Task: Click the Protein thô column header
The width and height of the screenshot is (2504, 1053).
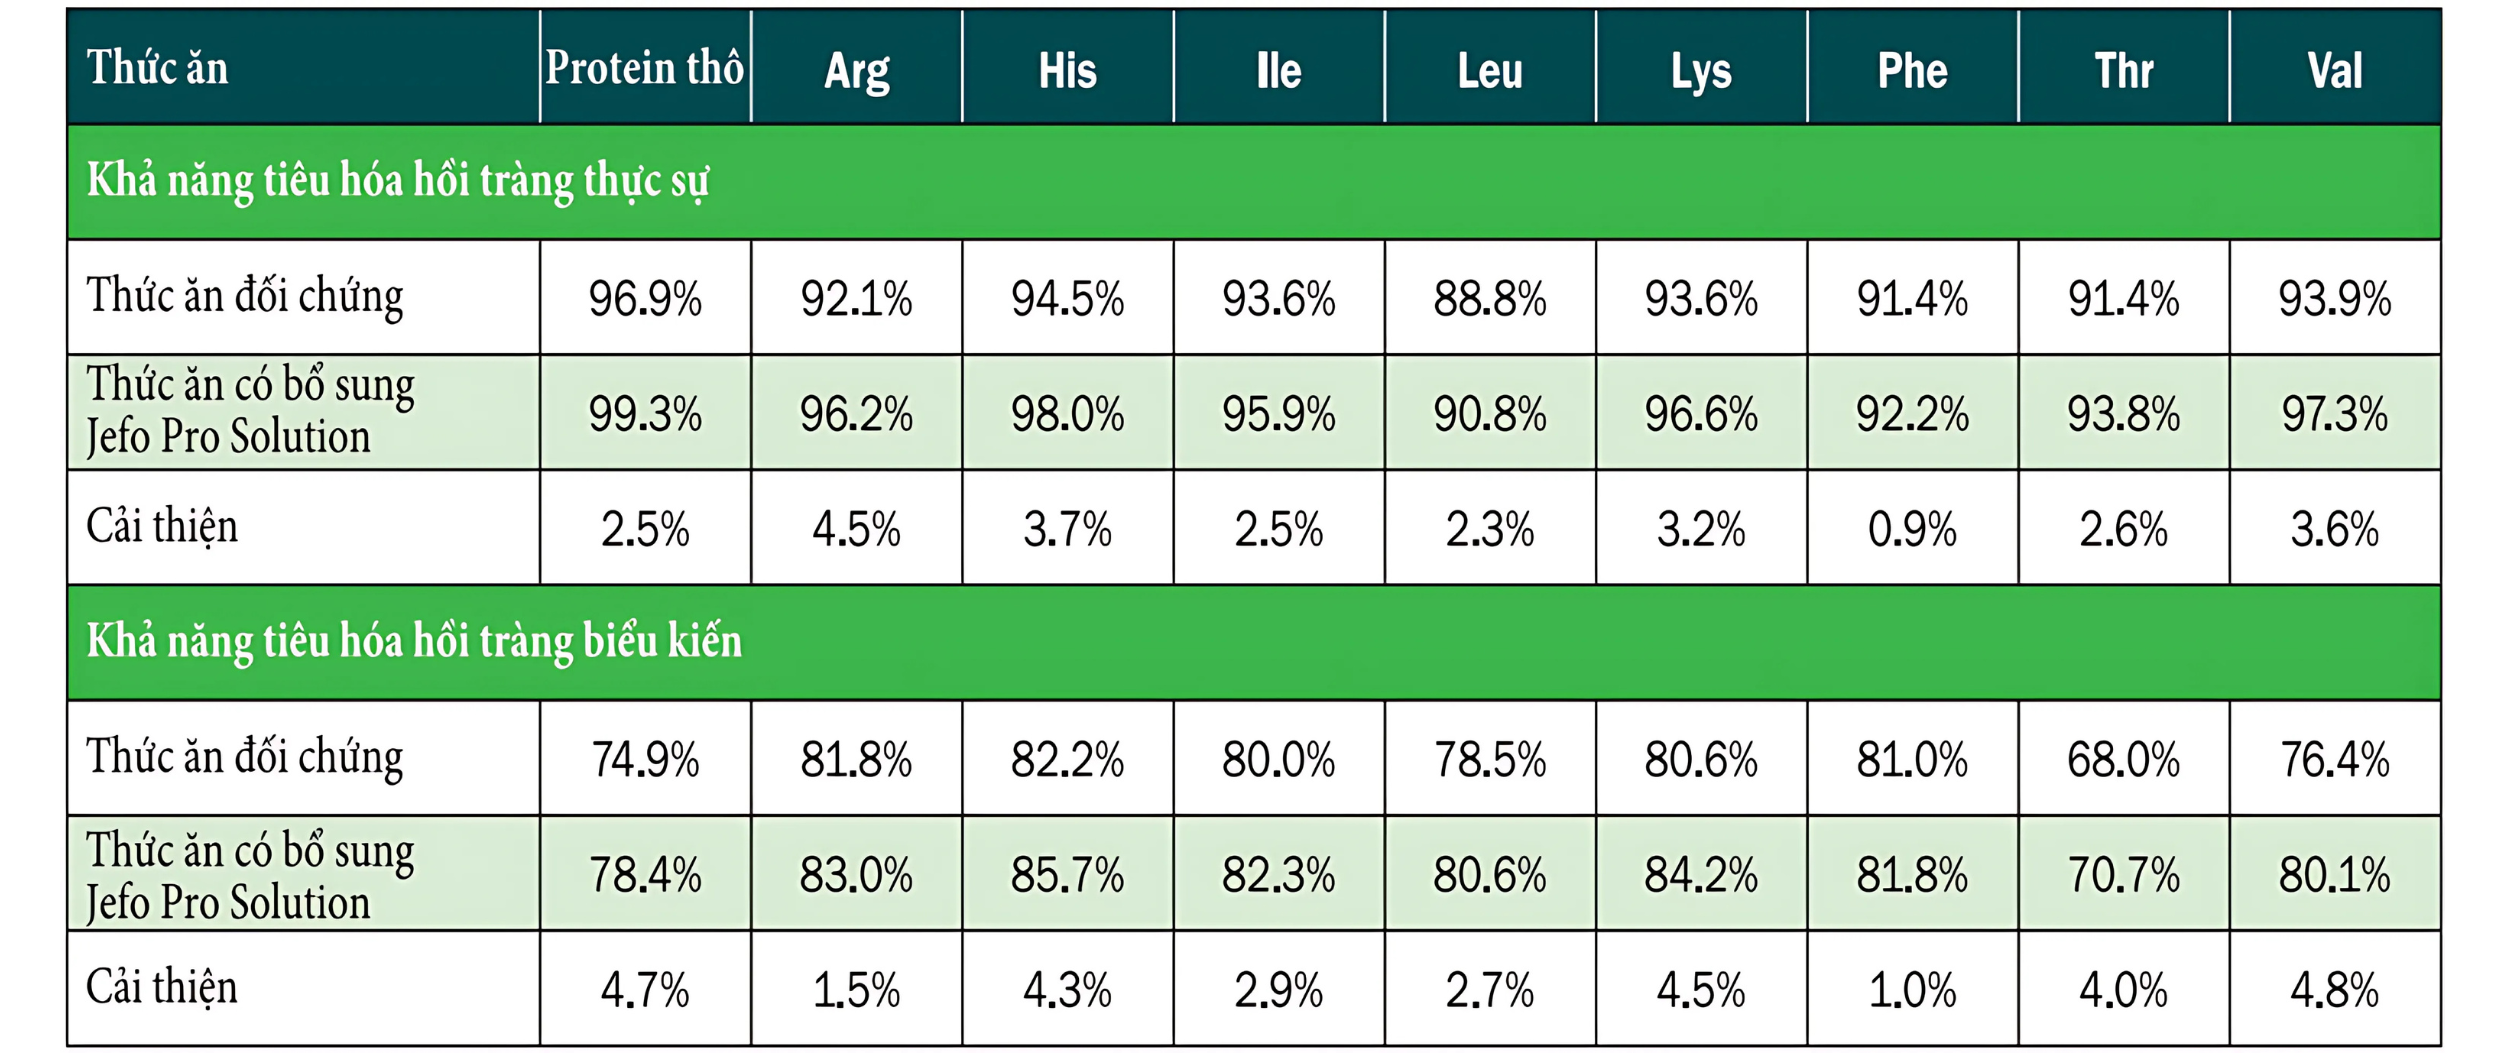Action: click(644, 68)
